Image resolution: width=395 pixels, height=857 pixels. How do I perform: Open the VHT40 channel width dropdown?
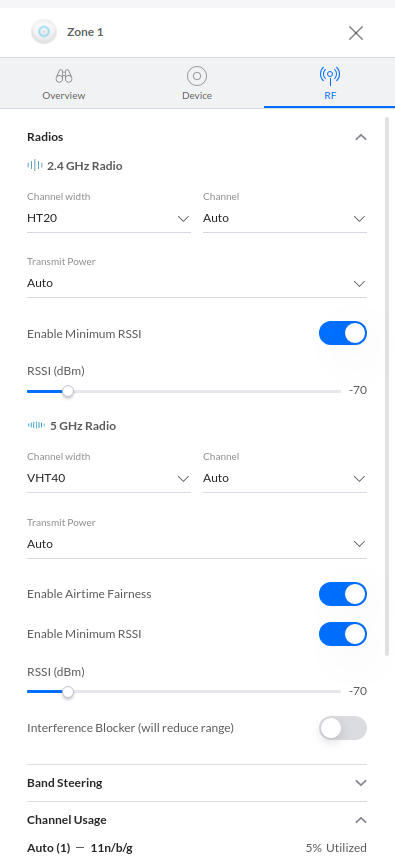coord(109,478)
